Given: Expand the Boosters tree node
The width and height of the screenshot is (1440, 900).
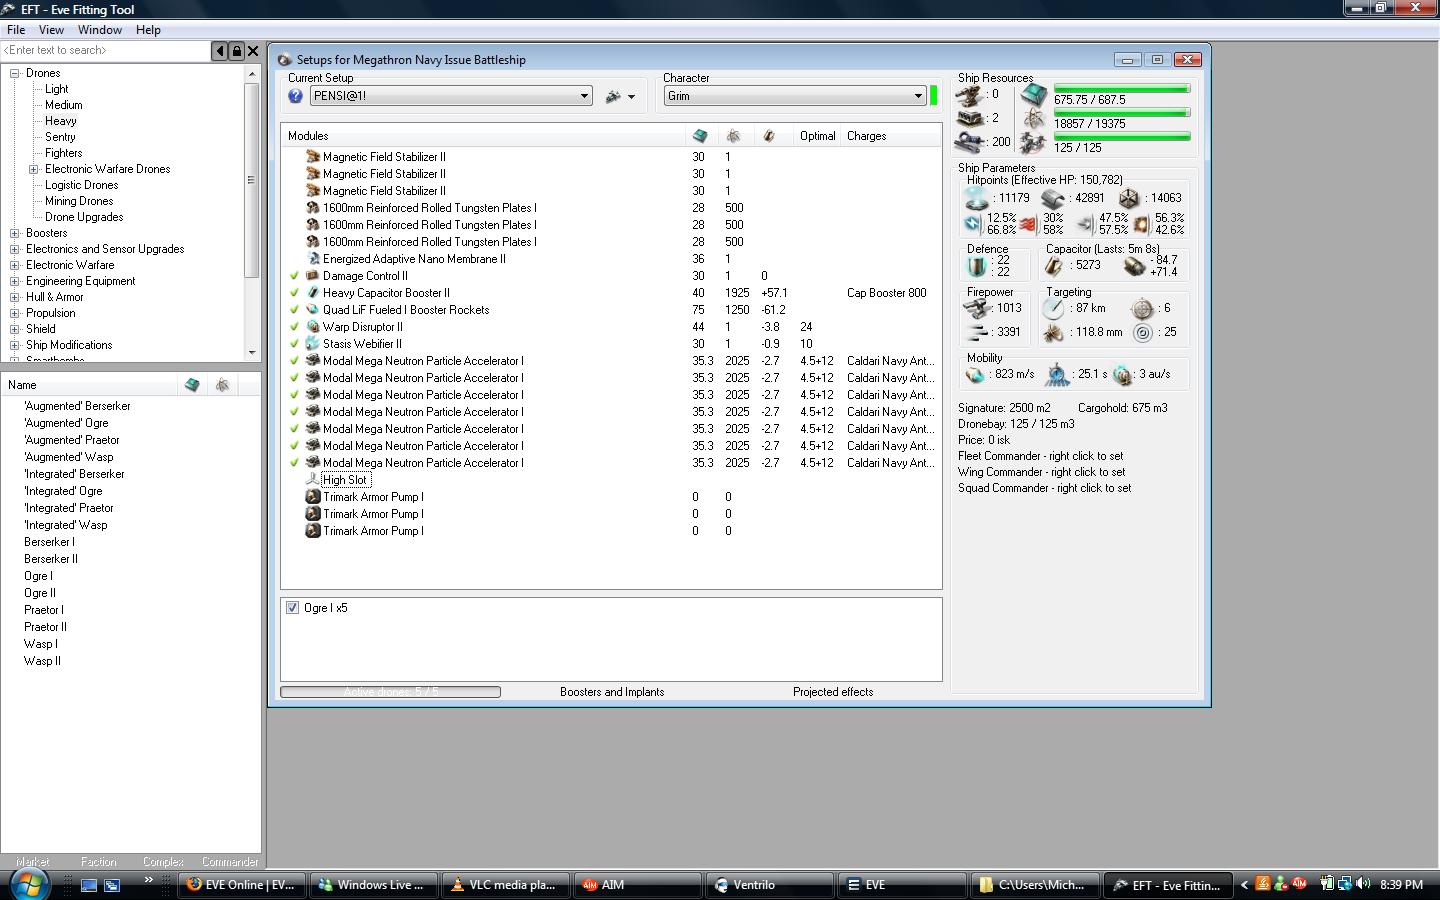Looking at the screenshot, I should coord(15,233).
